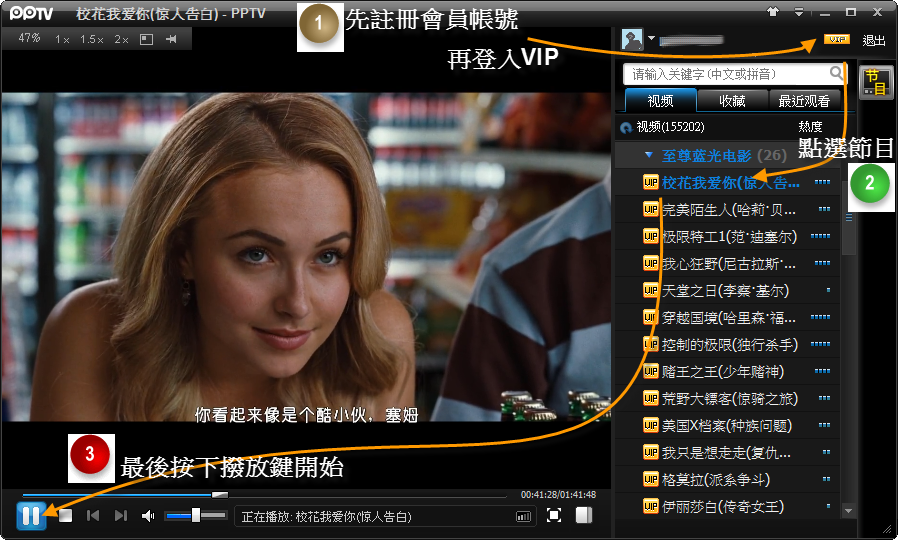Pause the video with the blue pause button

tap(31, 515)
